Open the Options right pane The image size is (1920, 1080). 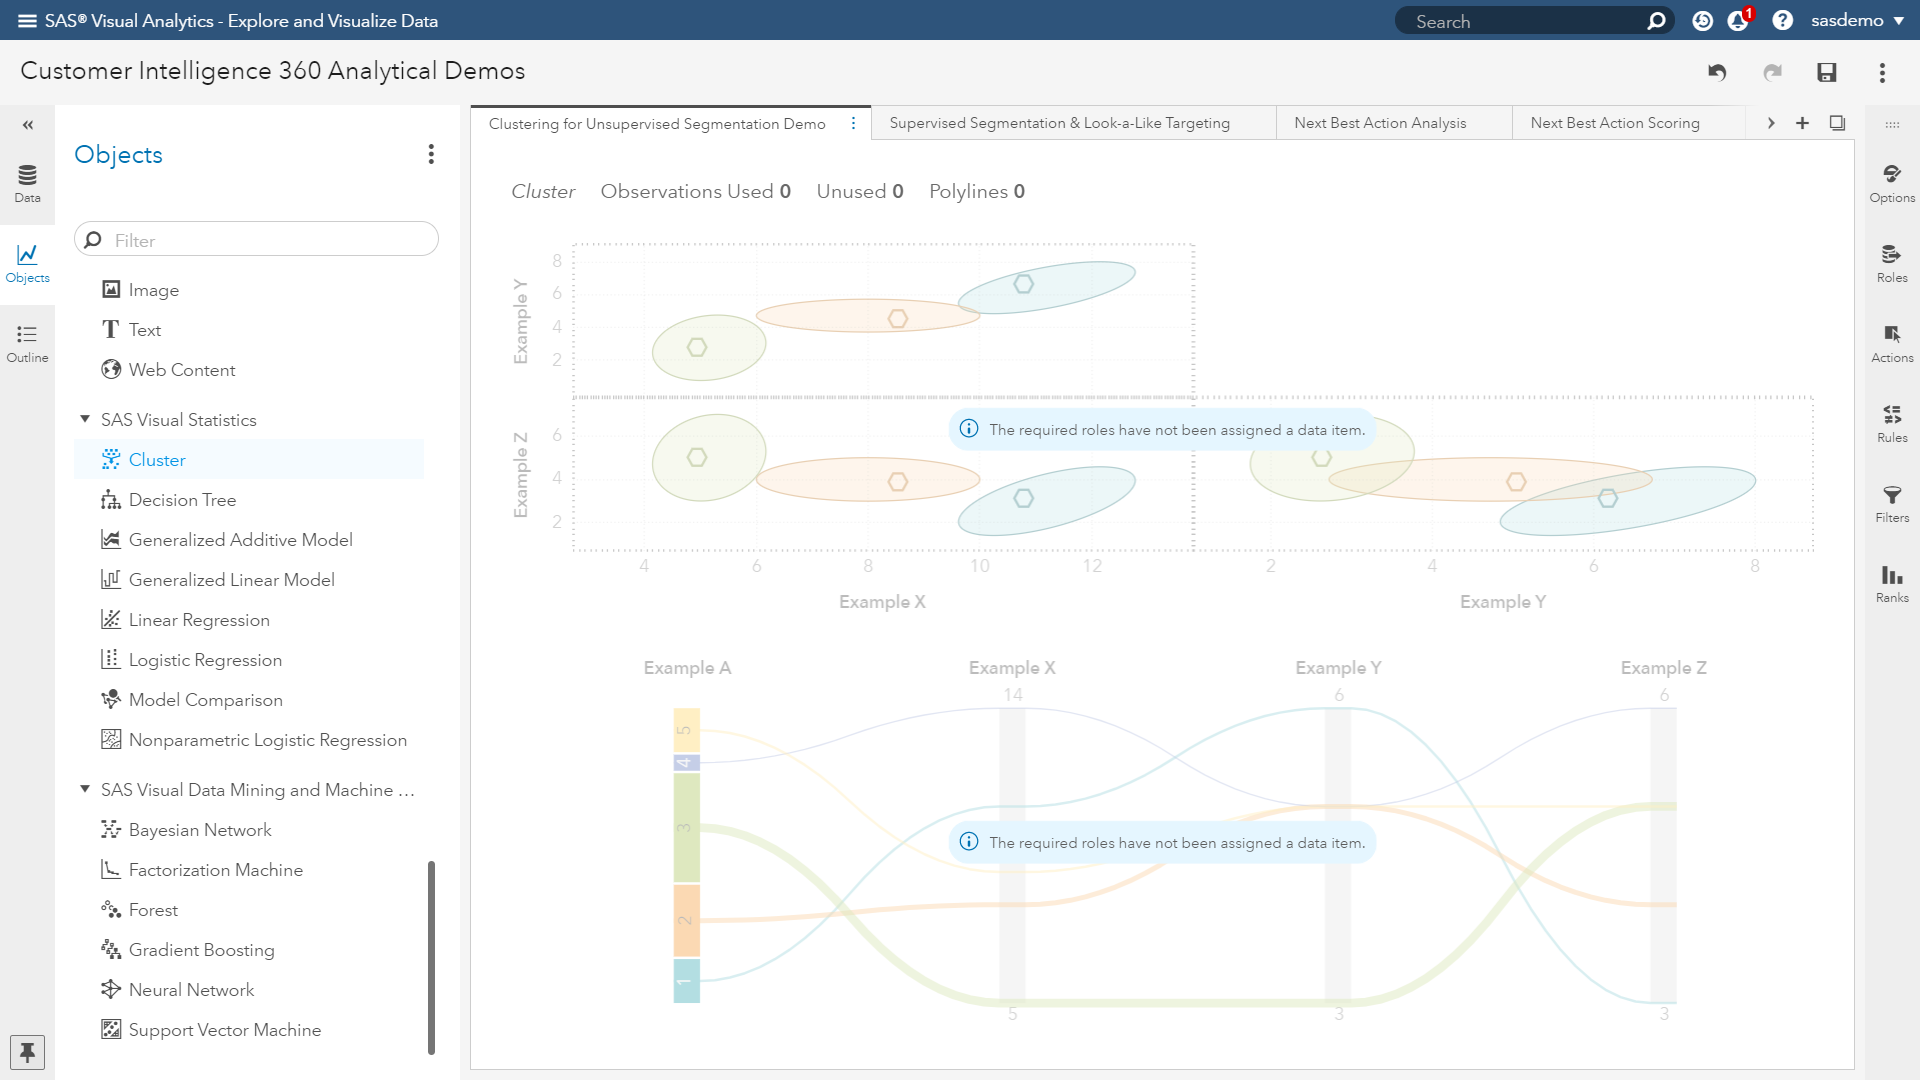pyautogui.click(x=1892, y=184)
